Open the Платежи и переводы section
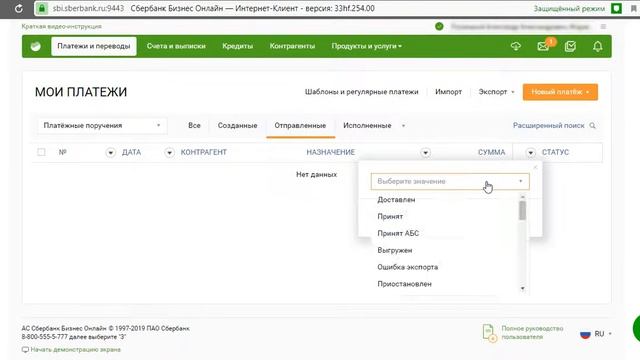Viewport: 640px width, 360px height. coord(94,46)
